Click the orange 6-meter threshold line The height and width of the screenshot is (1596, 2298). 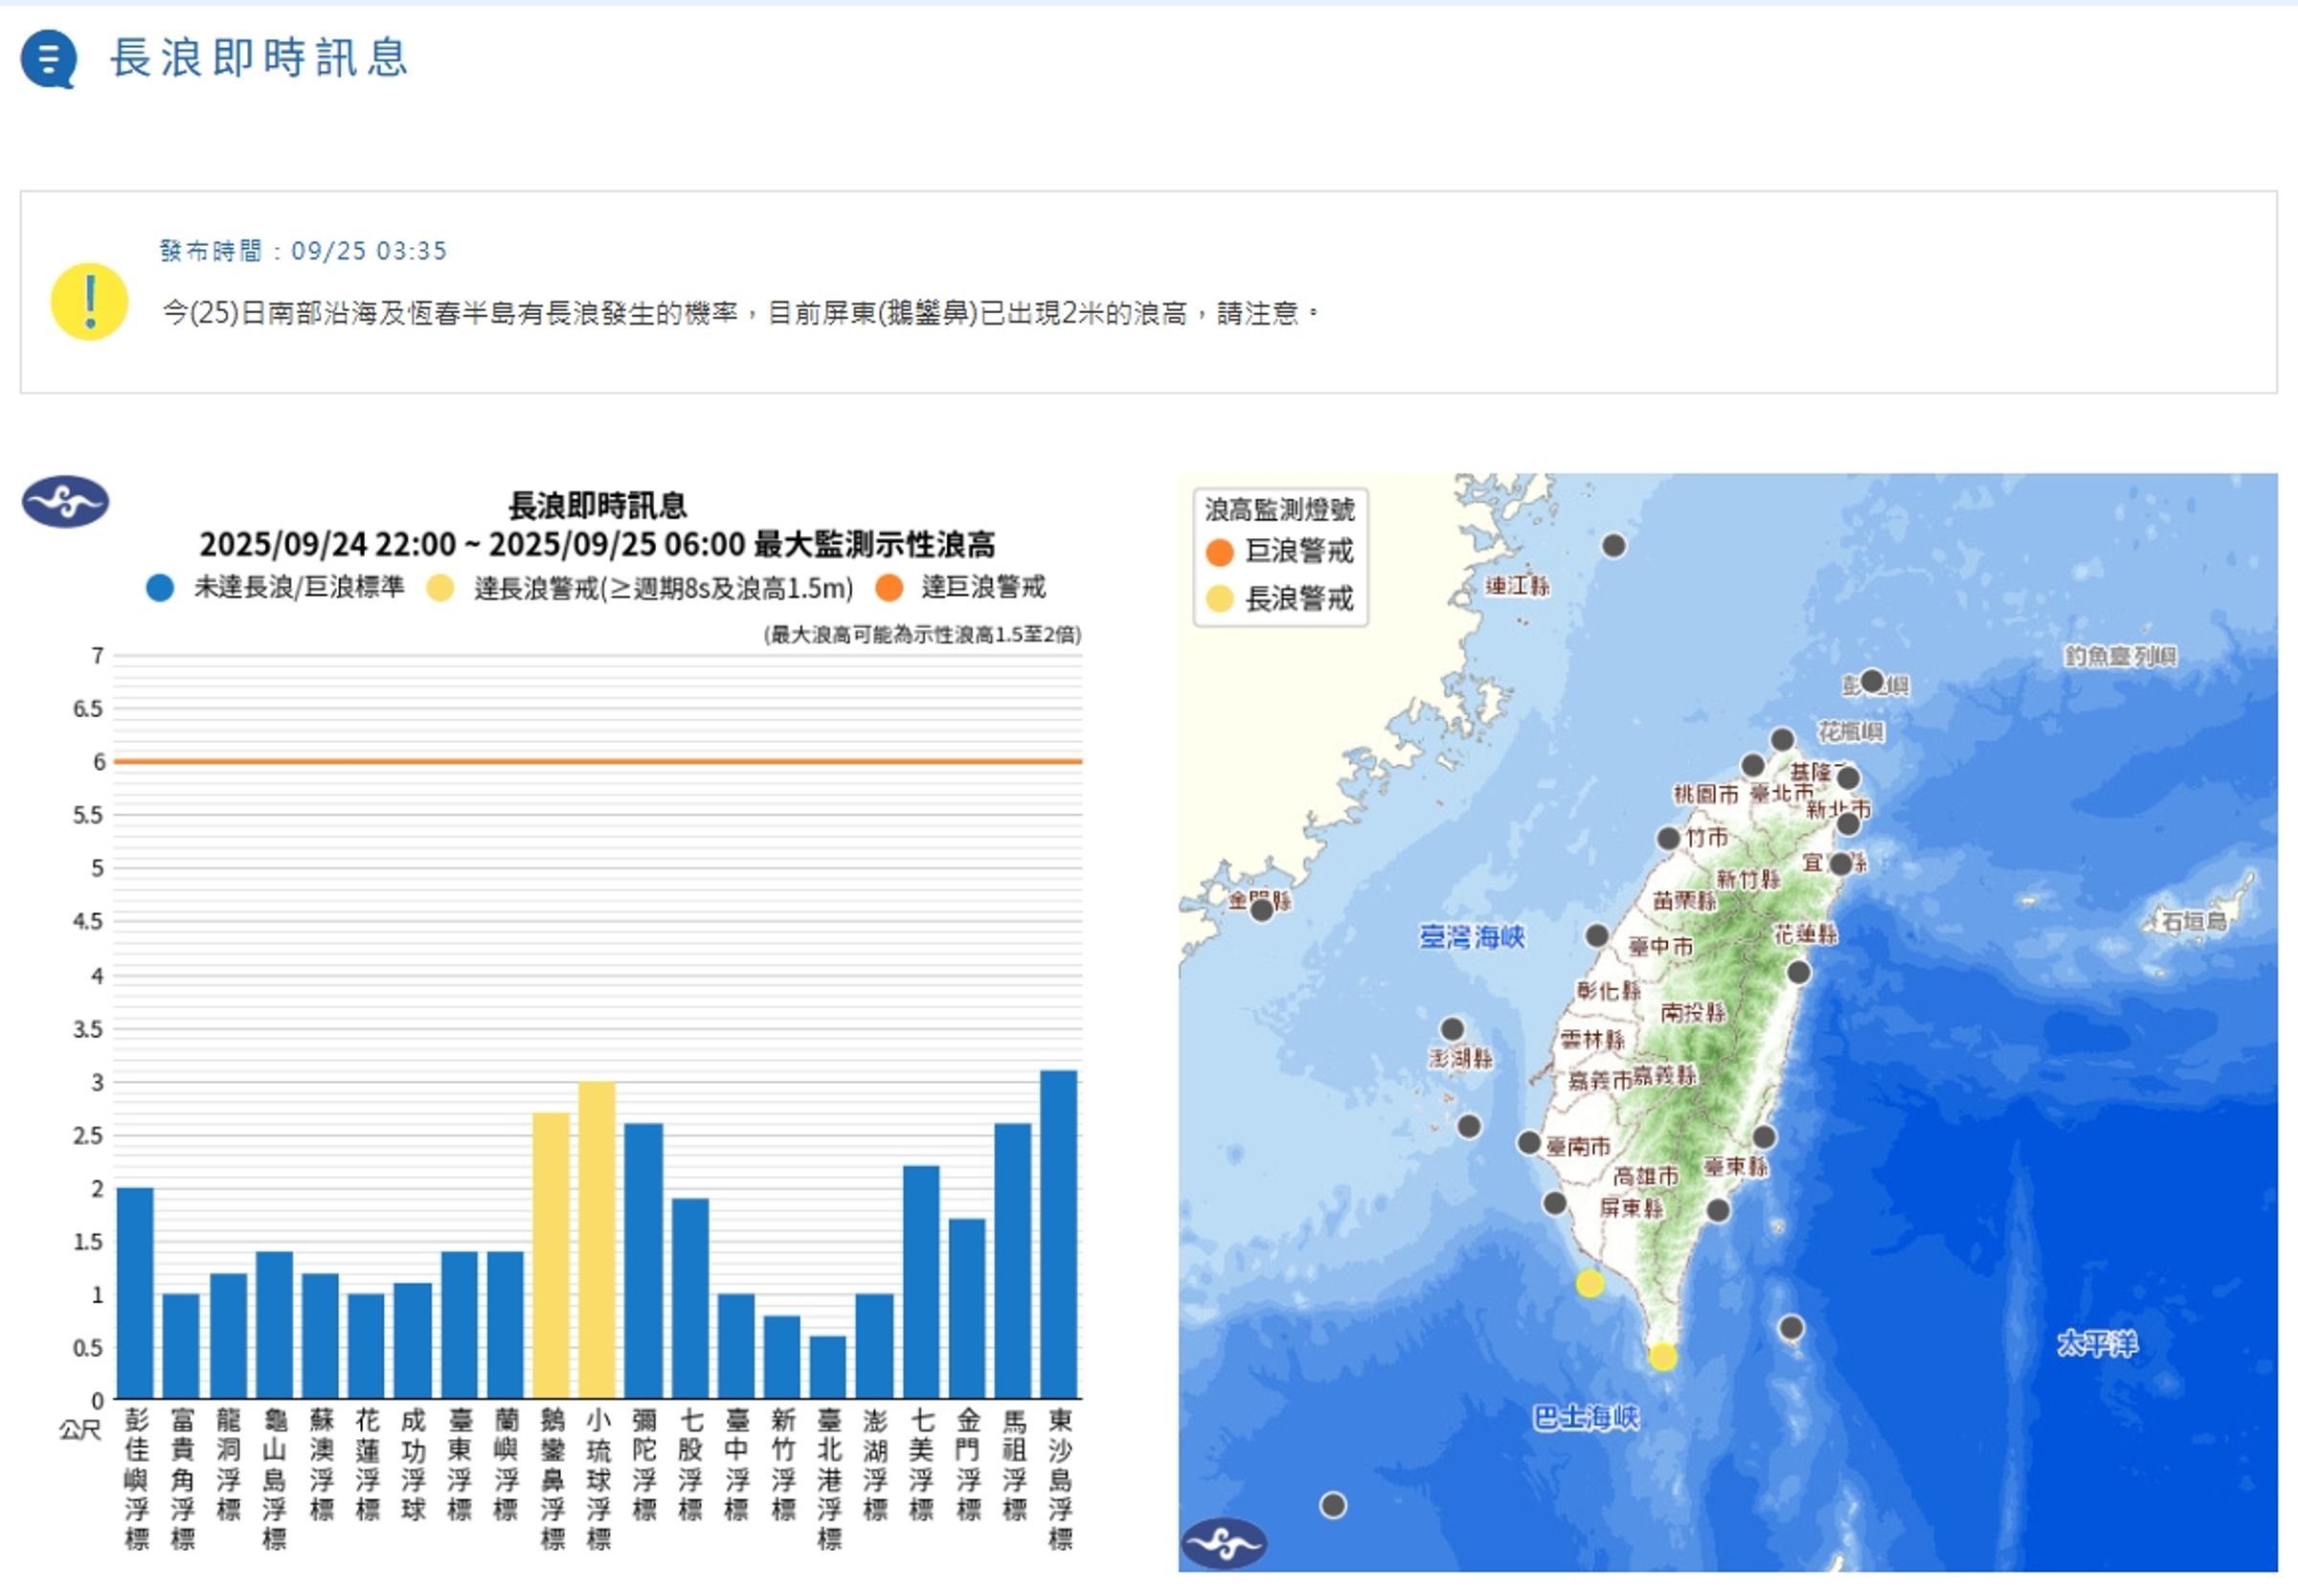[x=598, y=761]
